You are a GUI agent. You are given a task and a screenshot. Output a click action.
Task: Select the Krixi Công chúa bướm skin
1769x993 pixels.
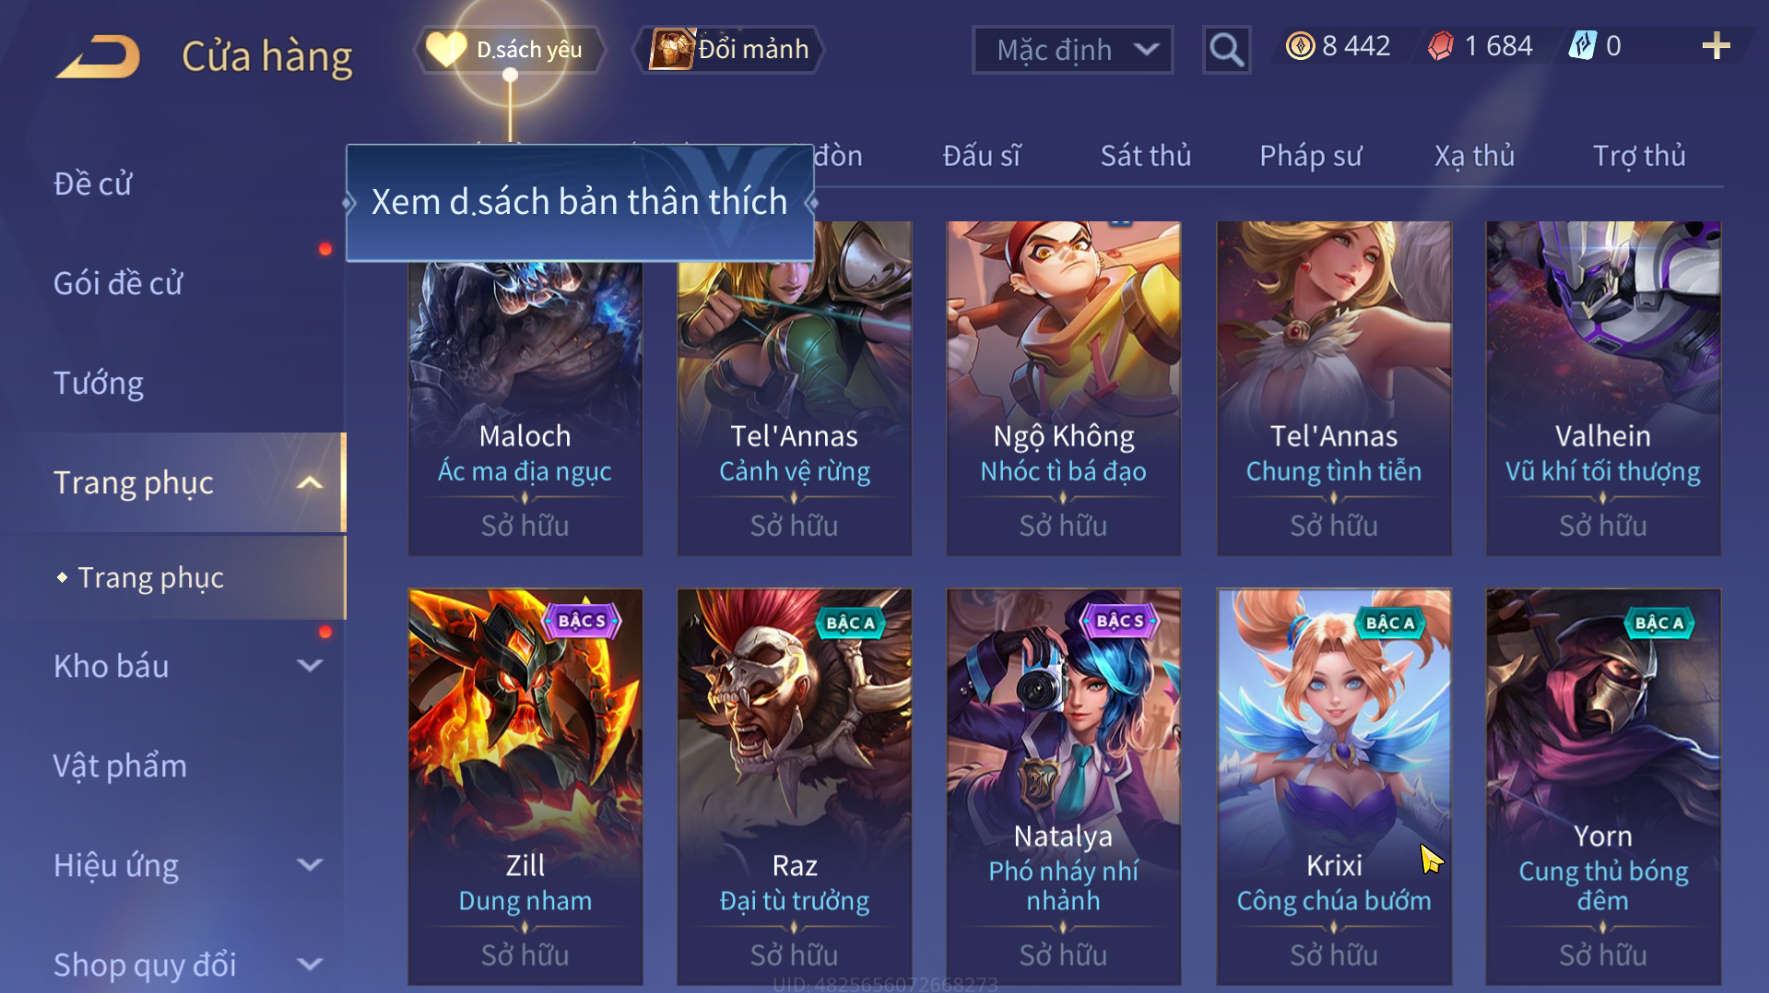click(1334, 786)
